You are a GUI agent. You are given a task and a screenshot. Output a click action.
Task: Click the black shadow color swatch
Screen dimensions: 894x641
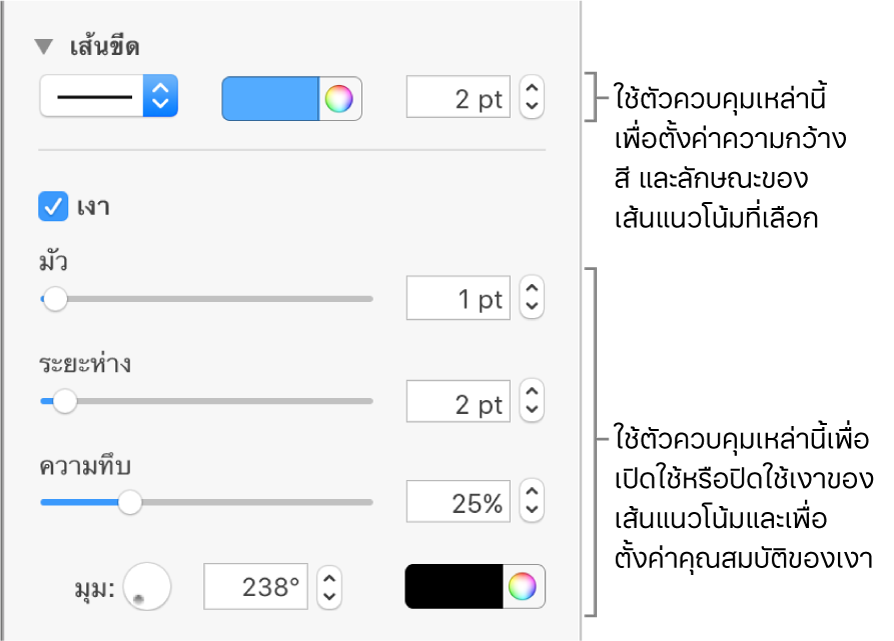point(454,587)
